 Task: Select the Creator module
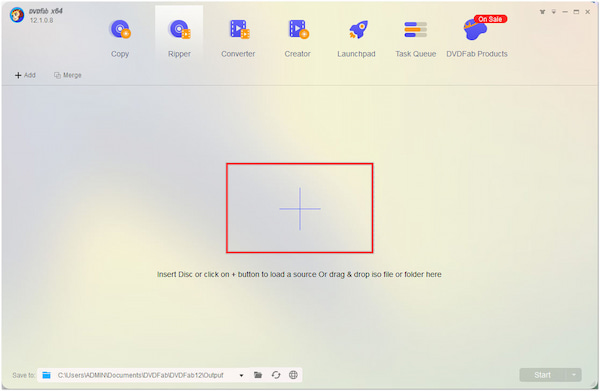click(297, 38)
